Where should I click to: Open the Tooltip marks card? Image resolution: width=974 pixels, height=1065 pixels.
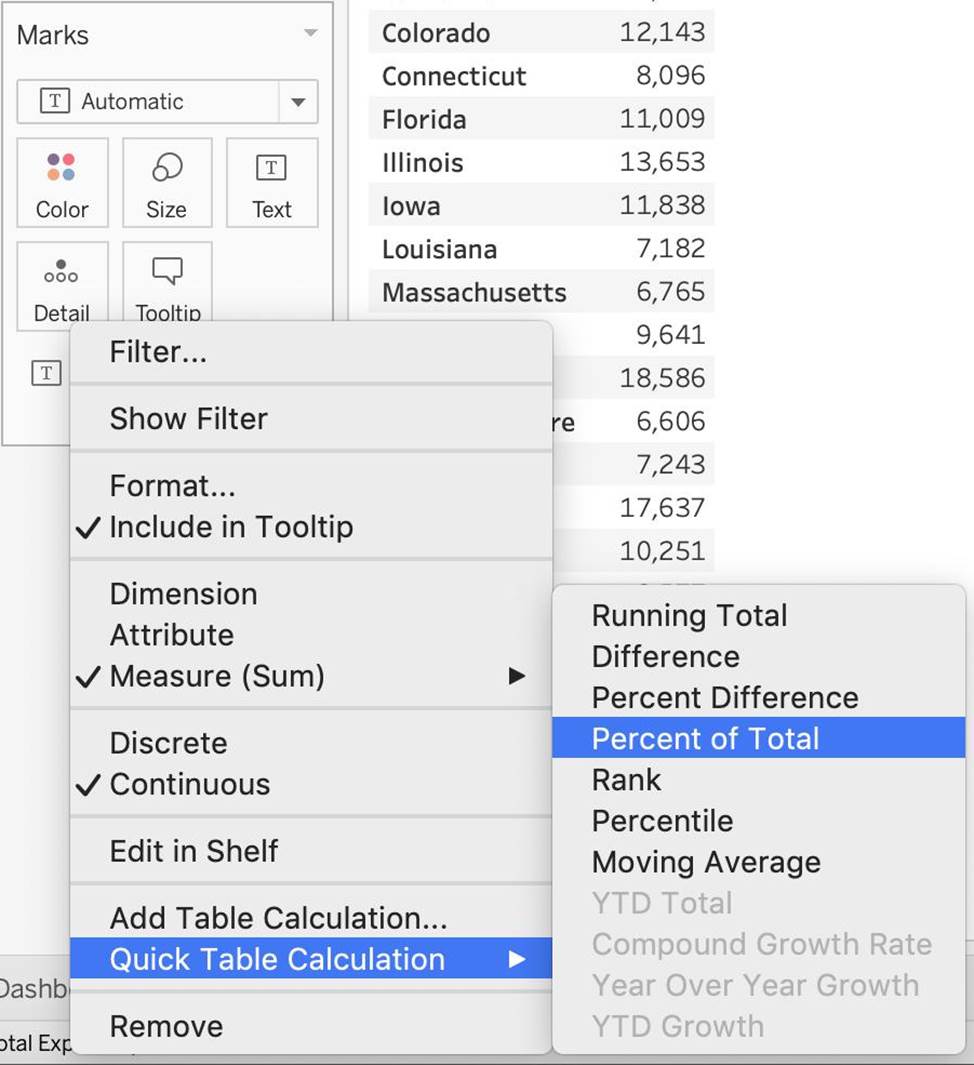(167, 285)
